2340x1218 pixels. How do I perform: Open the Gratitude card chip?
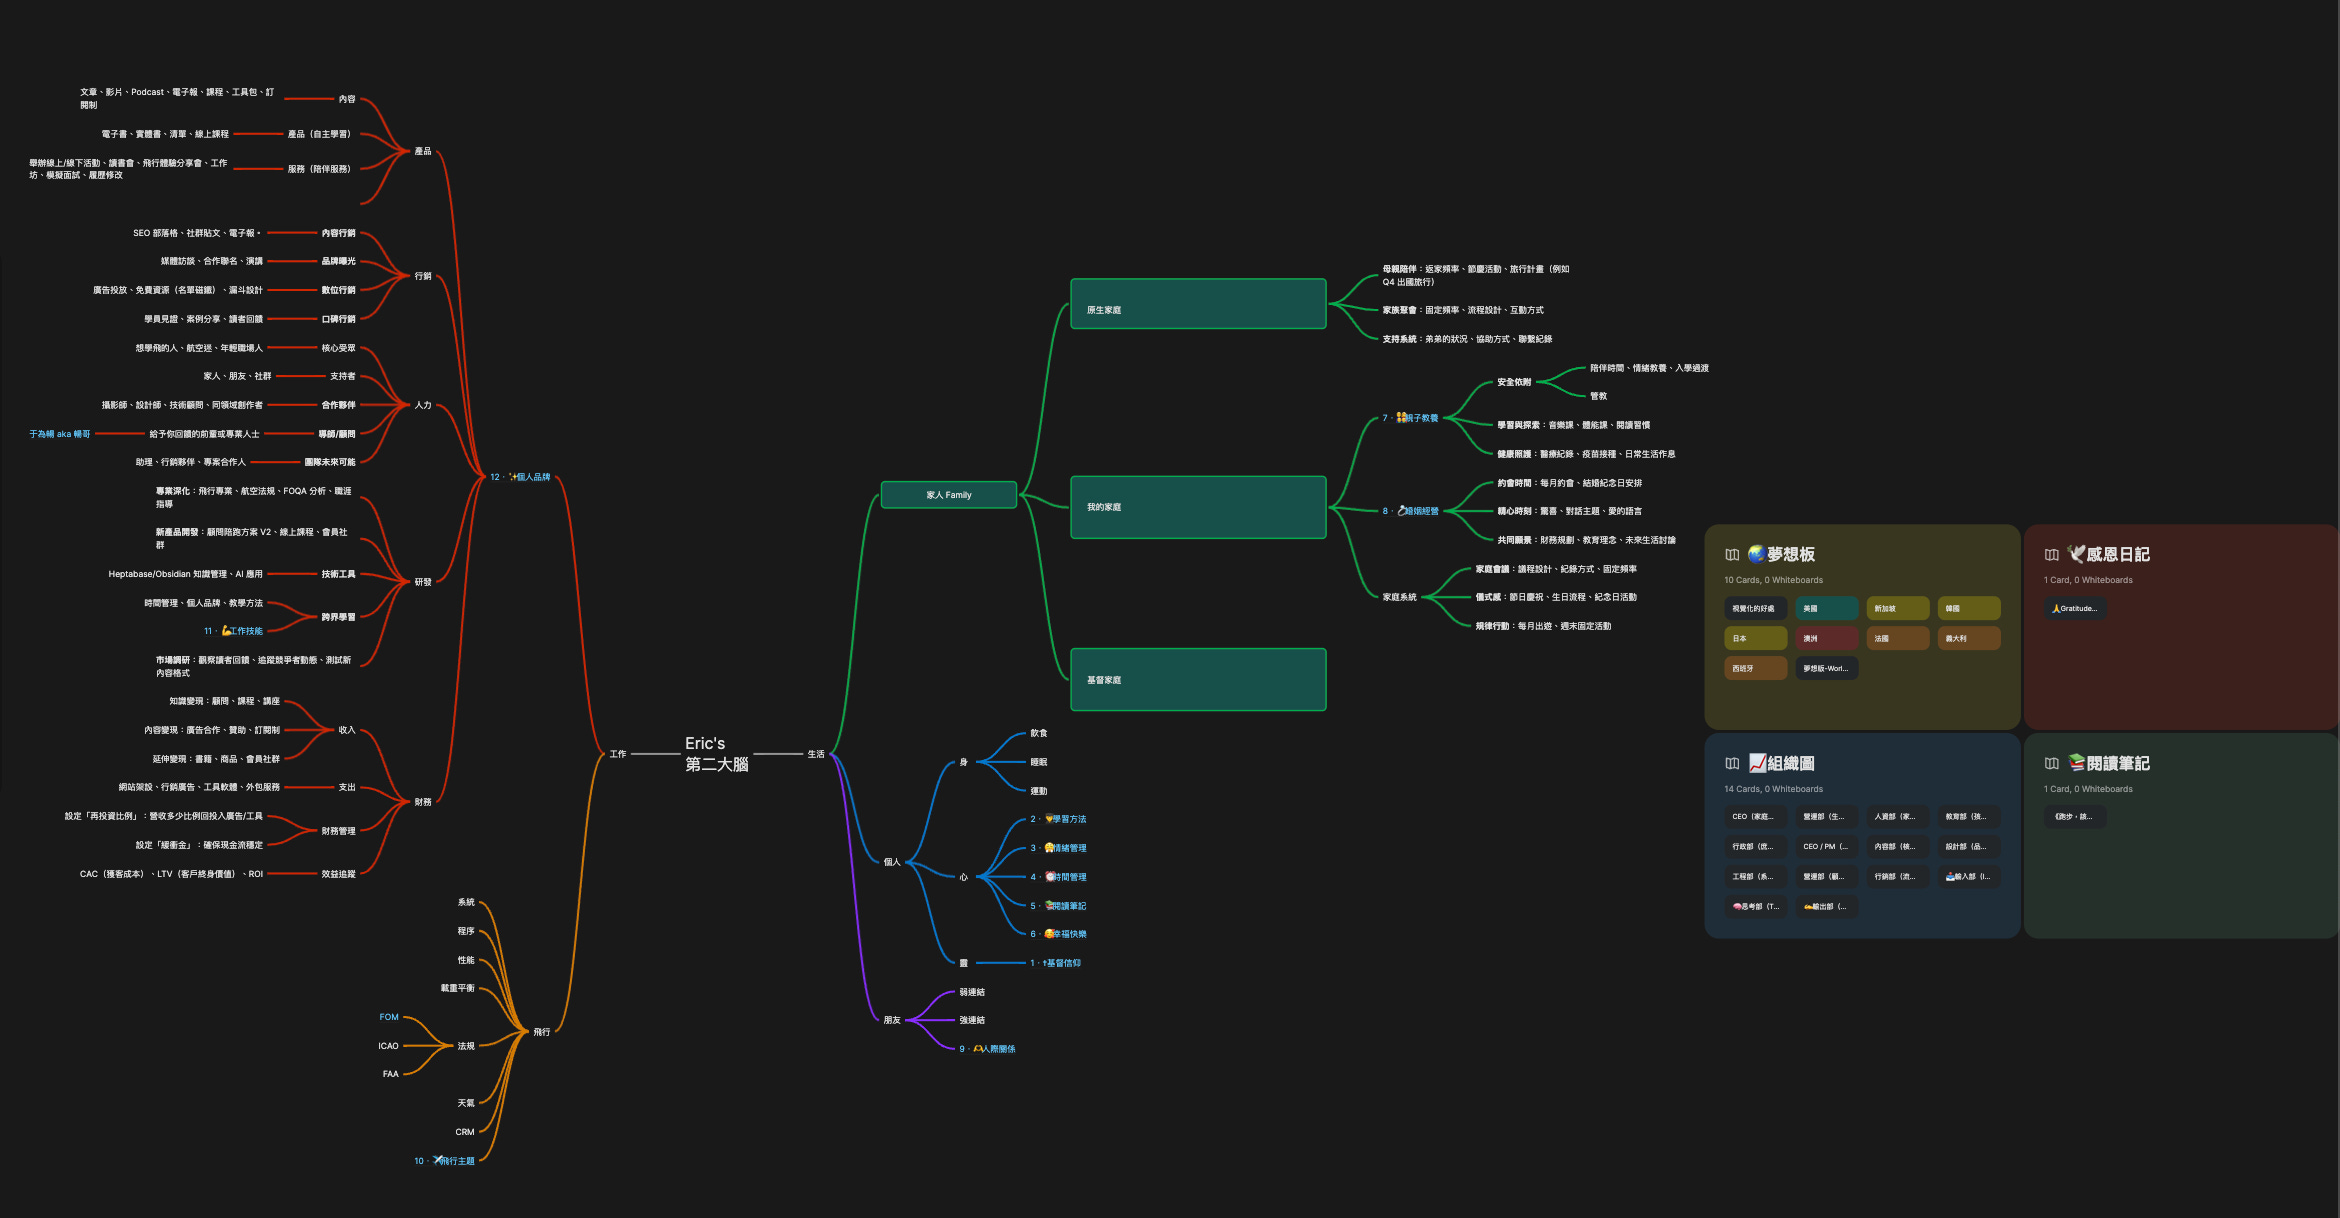(2075, 608)
